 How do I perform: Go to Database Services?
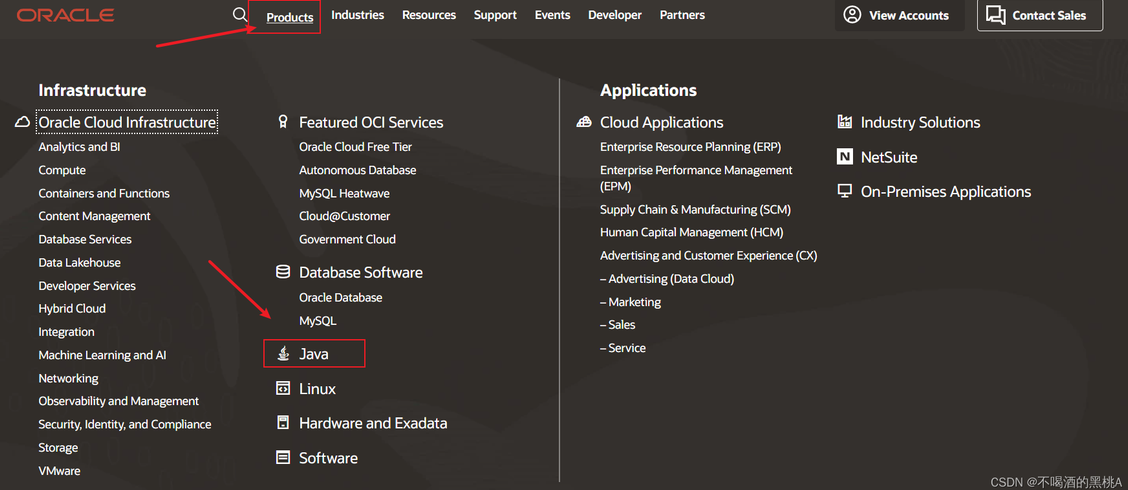tap(85, 239)
